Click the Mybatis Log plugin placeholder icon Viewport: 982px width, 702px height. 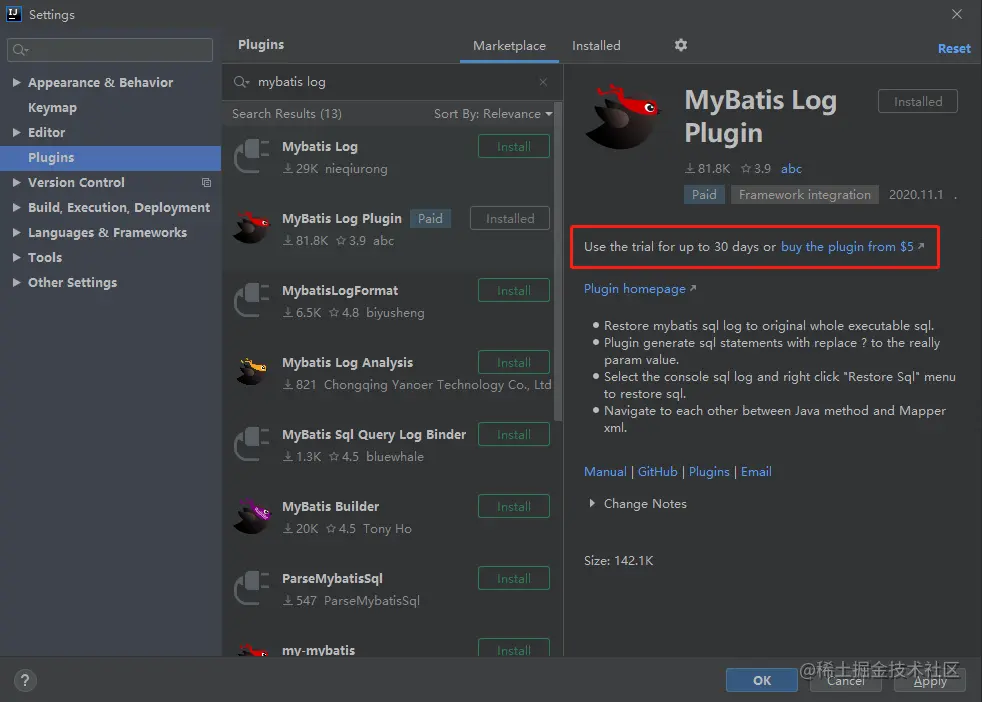(x=252, y=157)
